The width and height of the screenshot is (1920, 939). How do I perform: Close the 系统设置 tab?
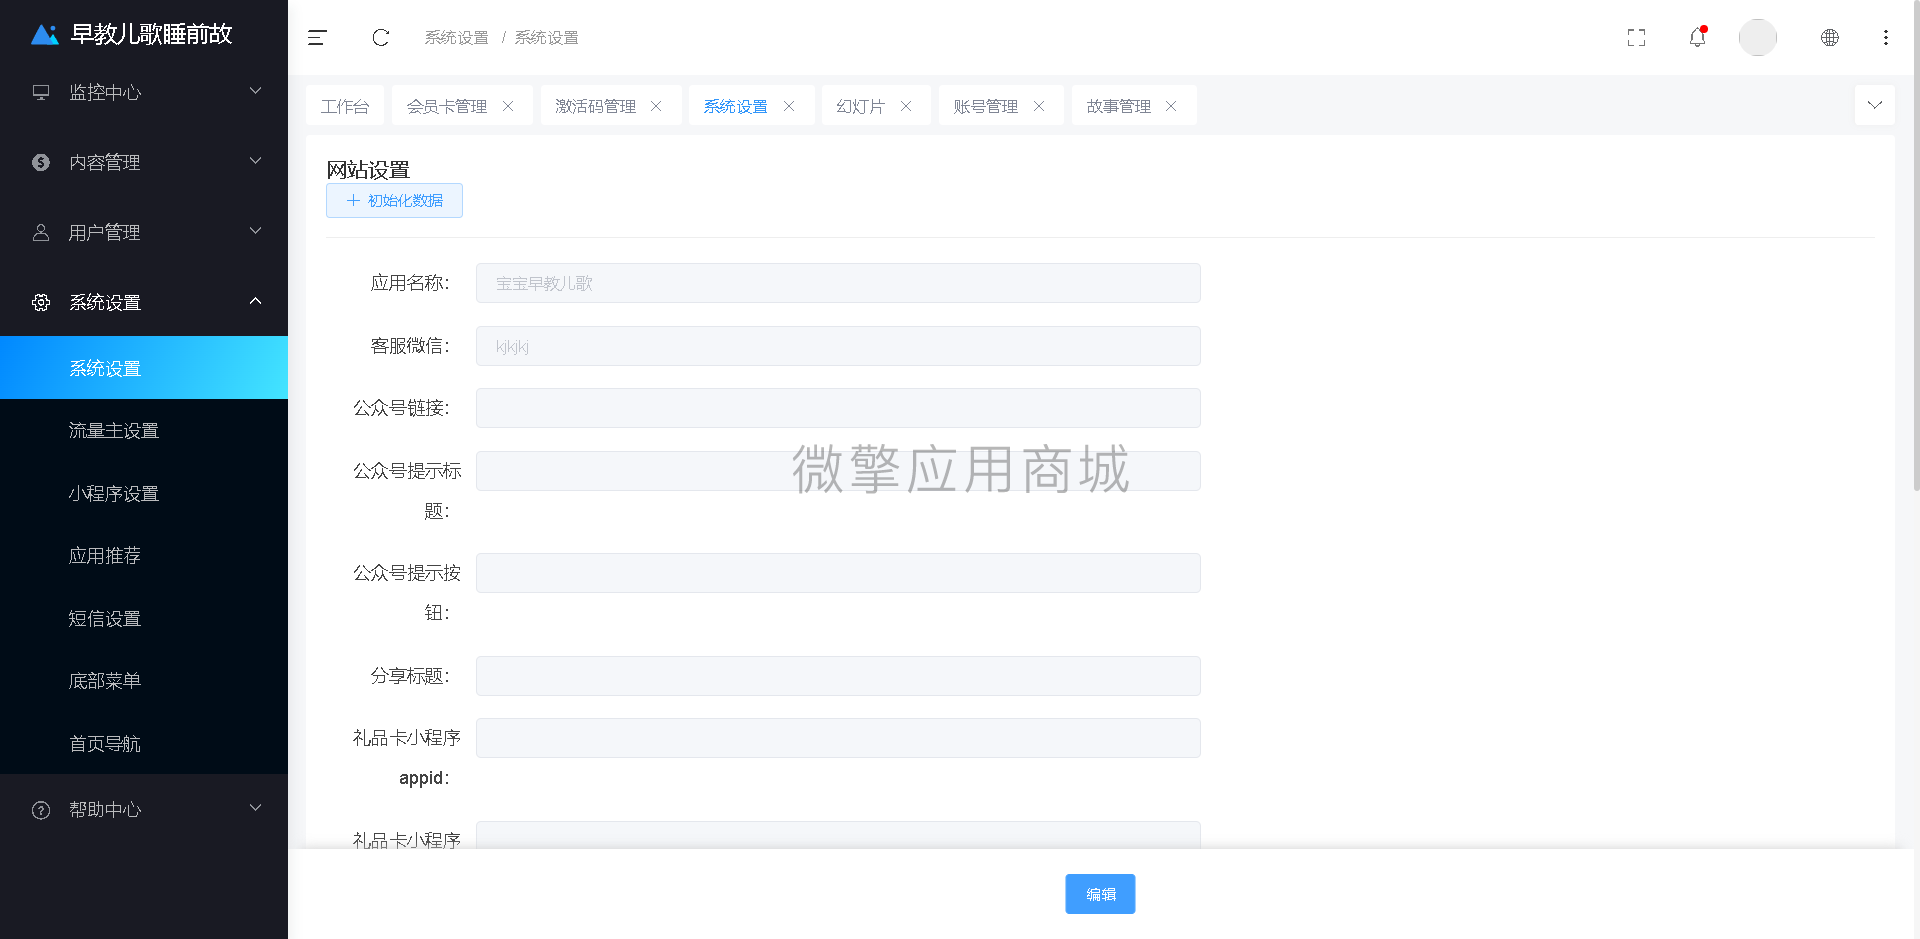tap(789, 106)
